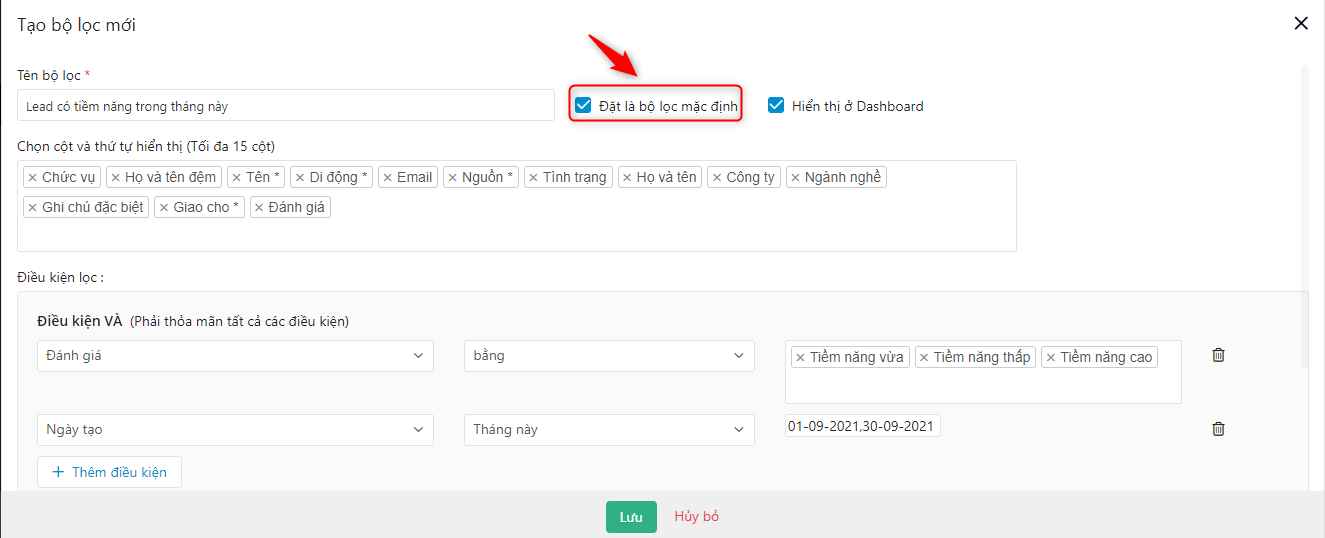Remove the Tiềm năng cao tag

pos(1050,358)
